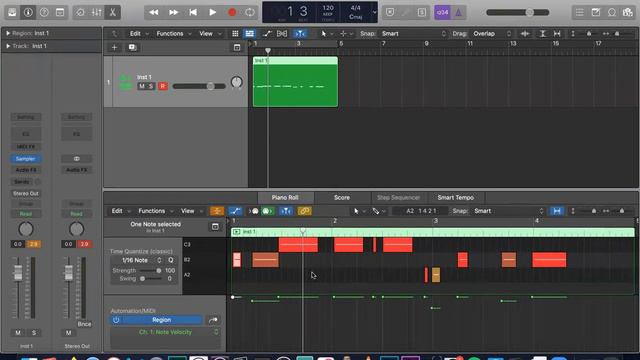
Task: Start playback with the Play button
Action: tap(212, 12)
